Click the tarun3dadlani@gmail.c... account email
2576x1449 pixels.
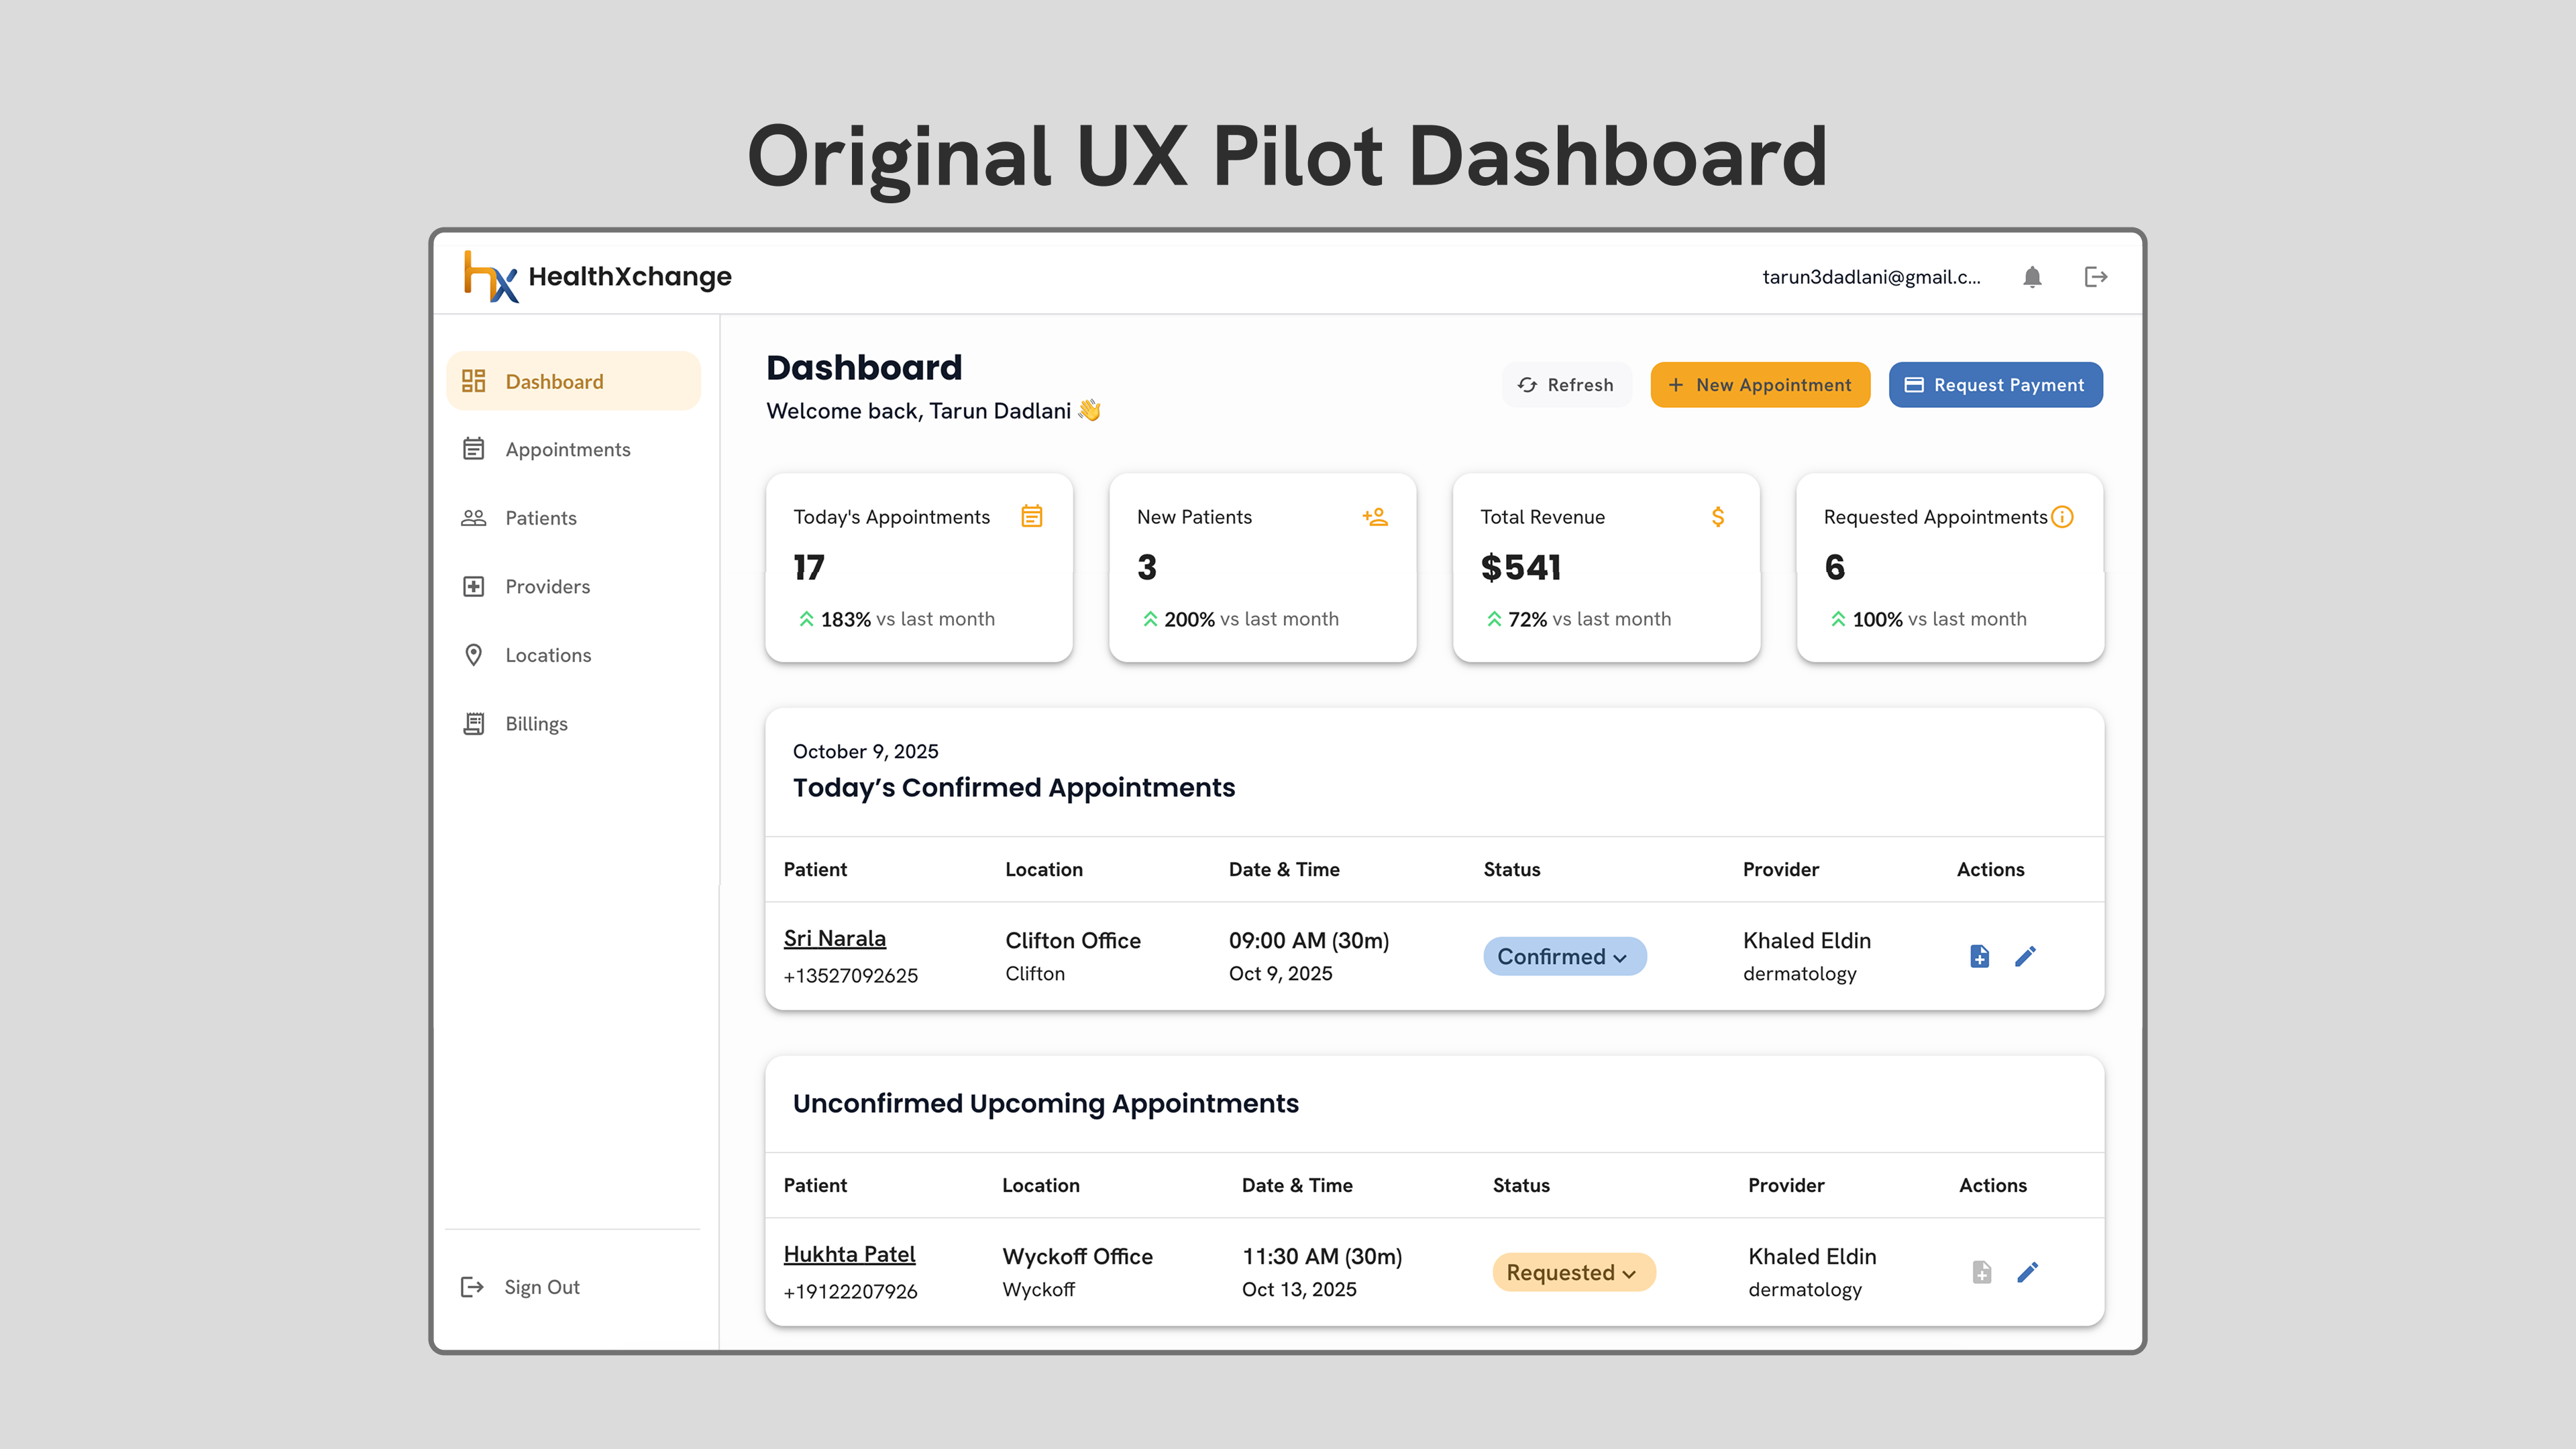point(1871,277)
